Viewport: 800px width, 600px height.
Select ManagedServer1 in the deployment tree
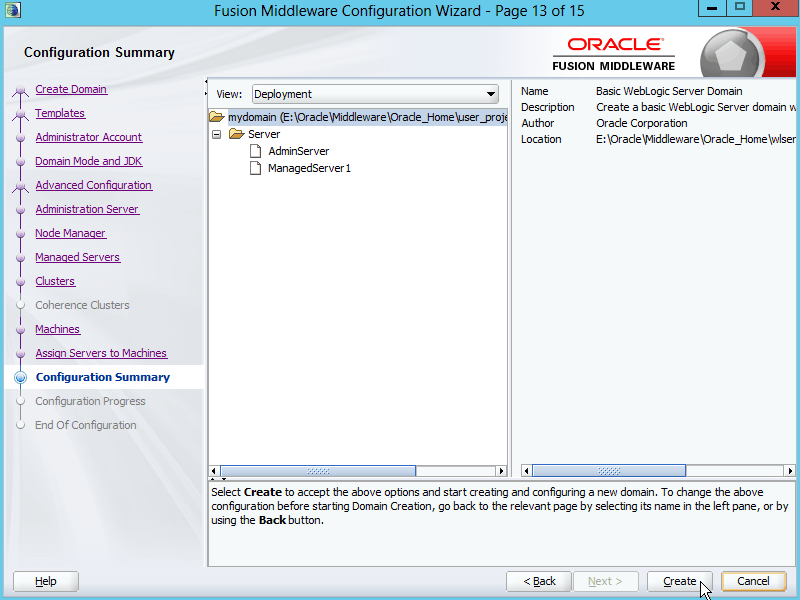tap(309, 168)
